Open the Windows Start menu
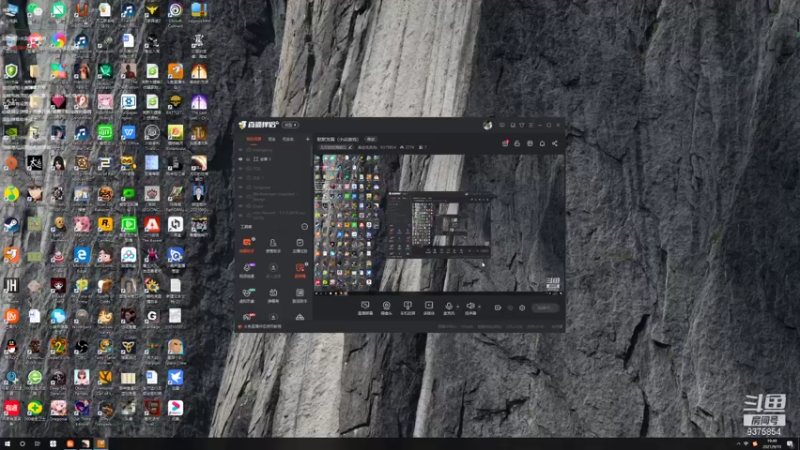Image resolution: width=800 pixels, height=450 pixels. 7,444
